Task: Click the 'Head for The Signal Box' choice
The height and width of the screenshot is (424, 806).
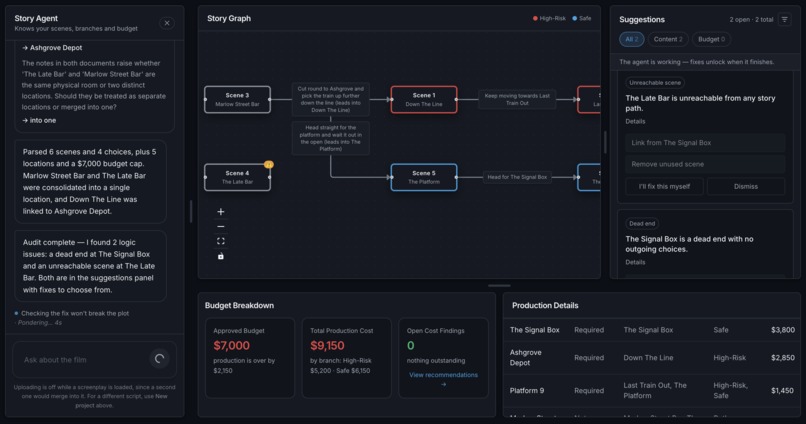Action: coord(517,177)
